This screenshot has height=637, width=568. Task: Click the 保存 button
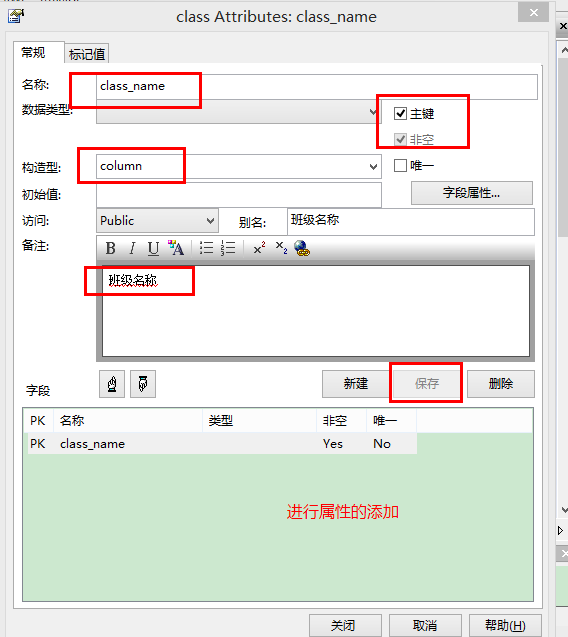427,384
